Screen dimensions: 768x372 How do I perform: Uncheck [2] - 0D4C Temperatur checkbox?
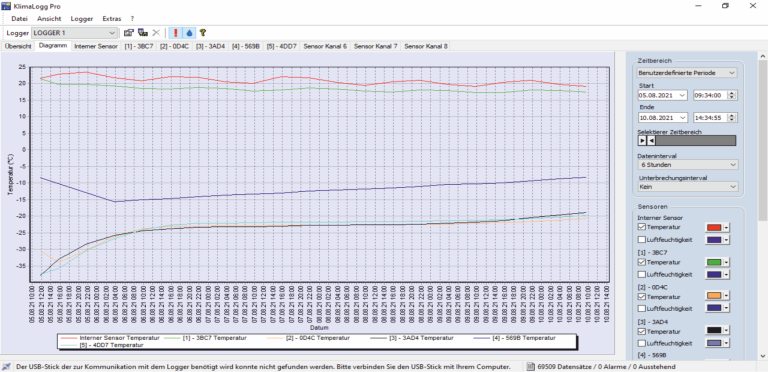(642, 297)
